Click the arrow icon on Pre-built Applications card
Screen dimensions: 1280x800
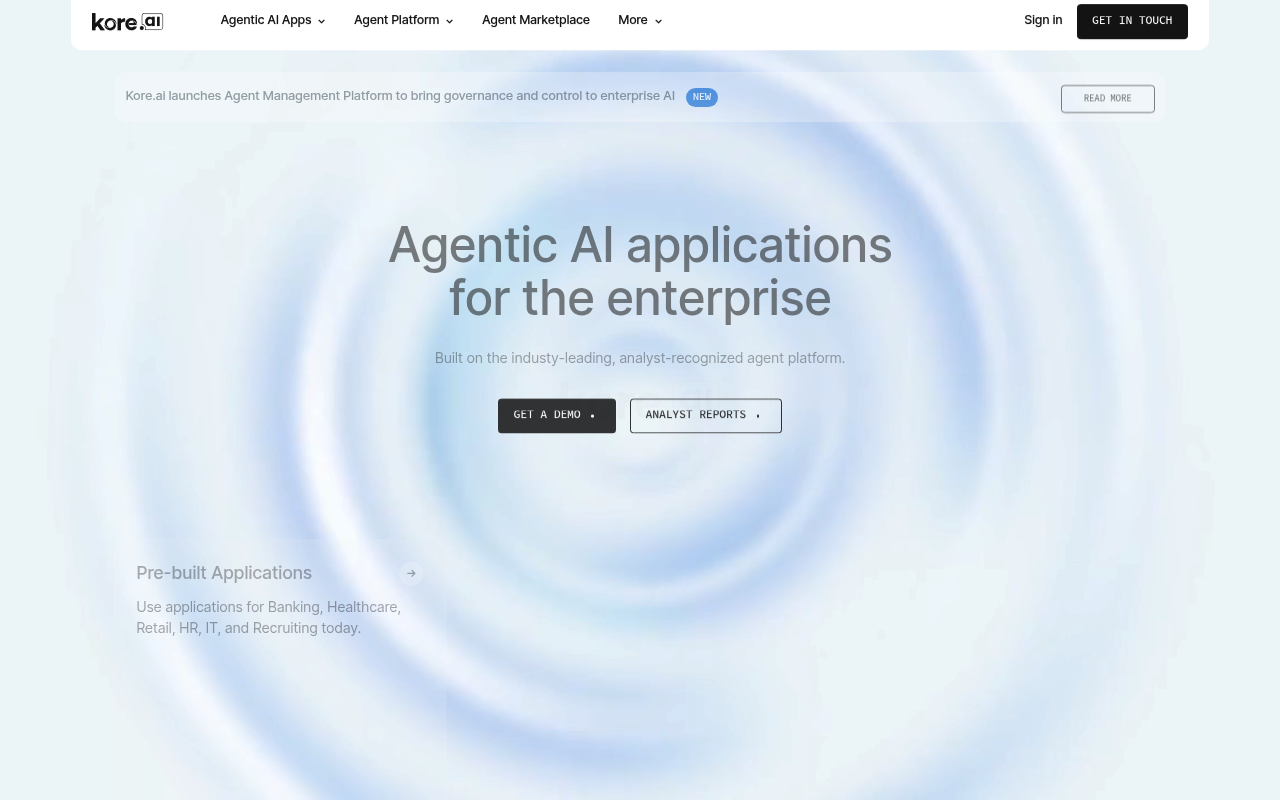[x=411, y=573]
